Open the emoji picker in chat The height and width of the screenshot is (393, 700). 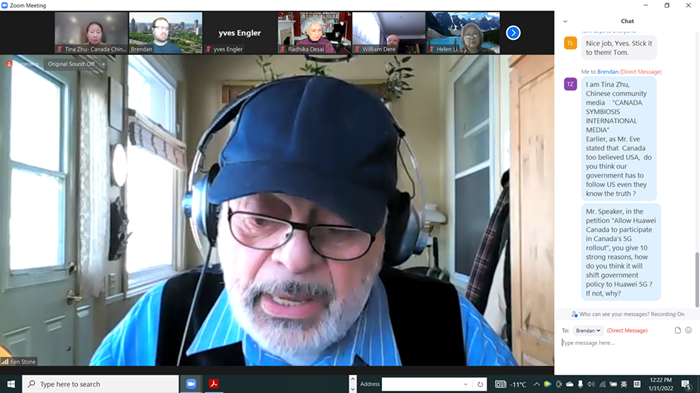pyautogui.click(x=688, y=330)
